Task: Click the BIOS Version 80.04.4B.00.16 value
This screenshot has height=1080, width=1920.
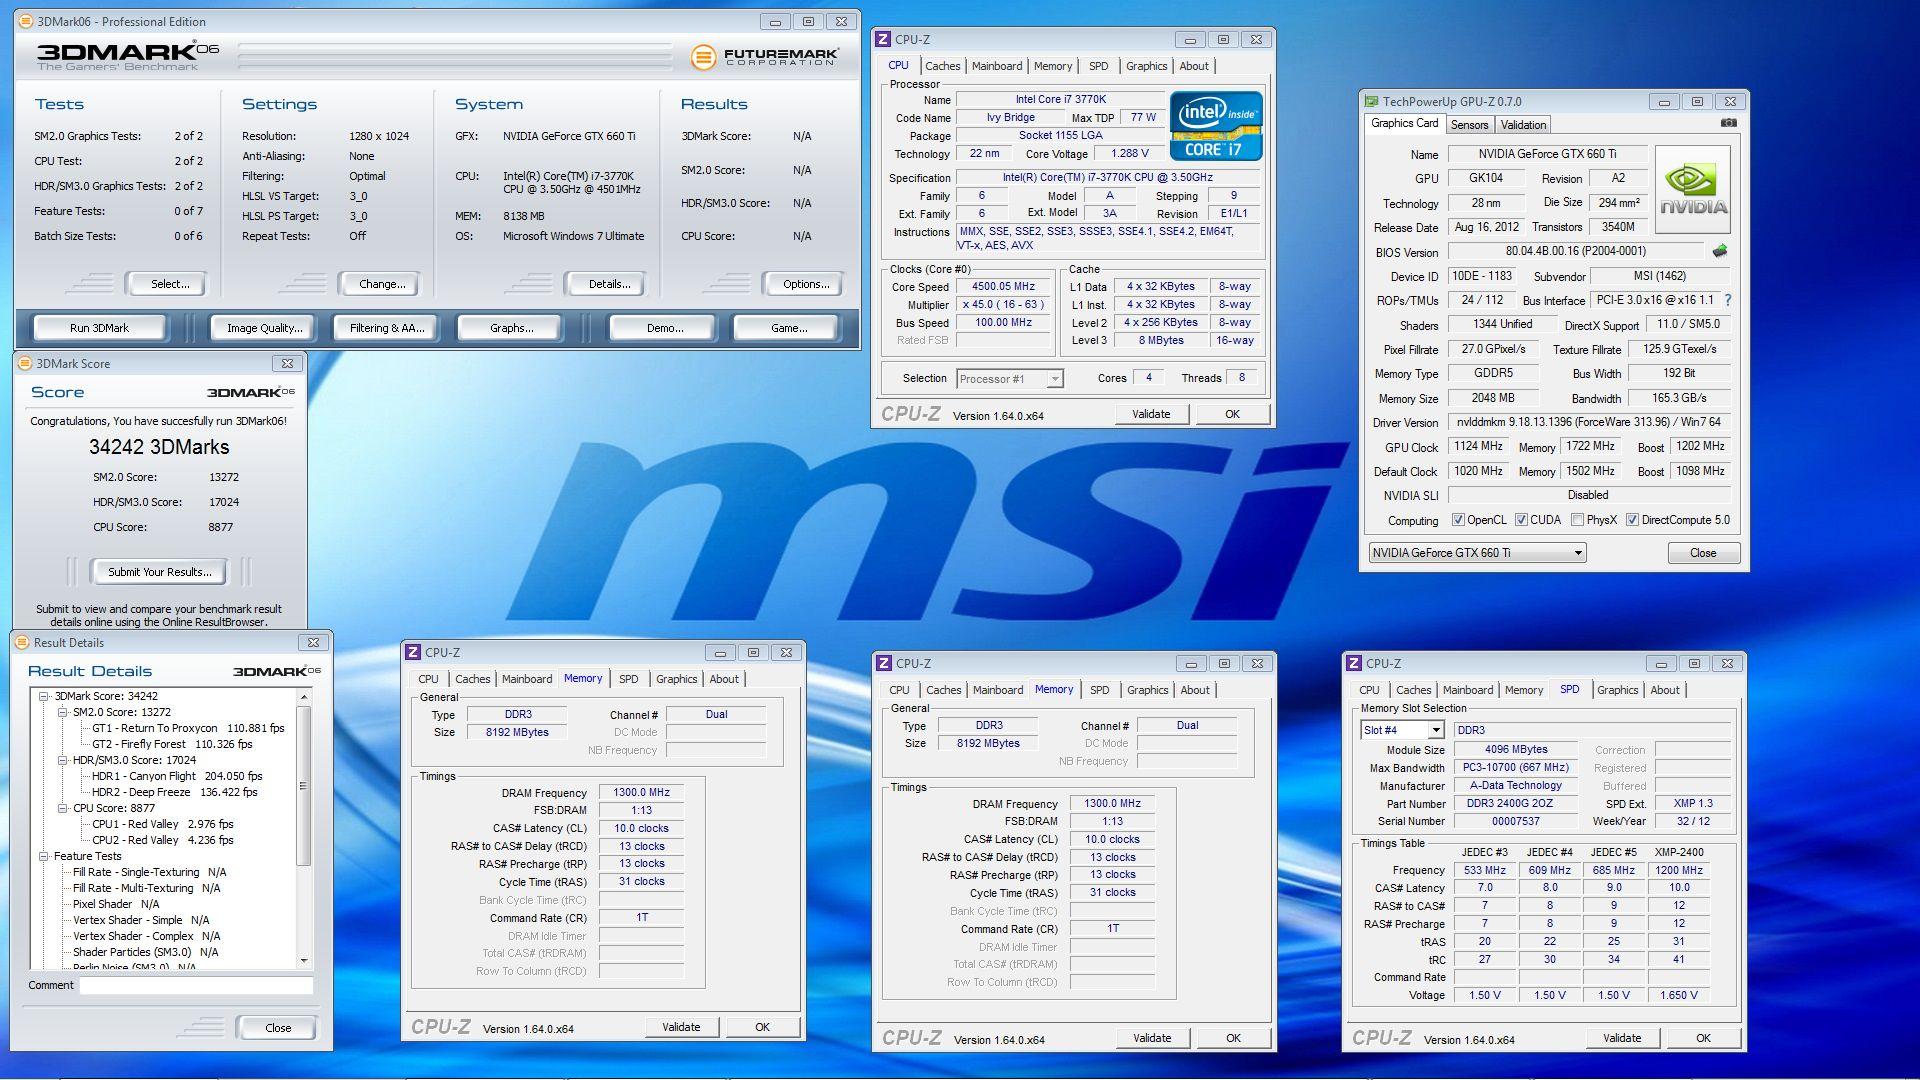Action: tap(1576, 252)
